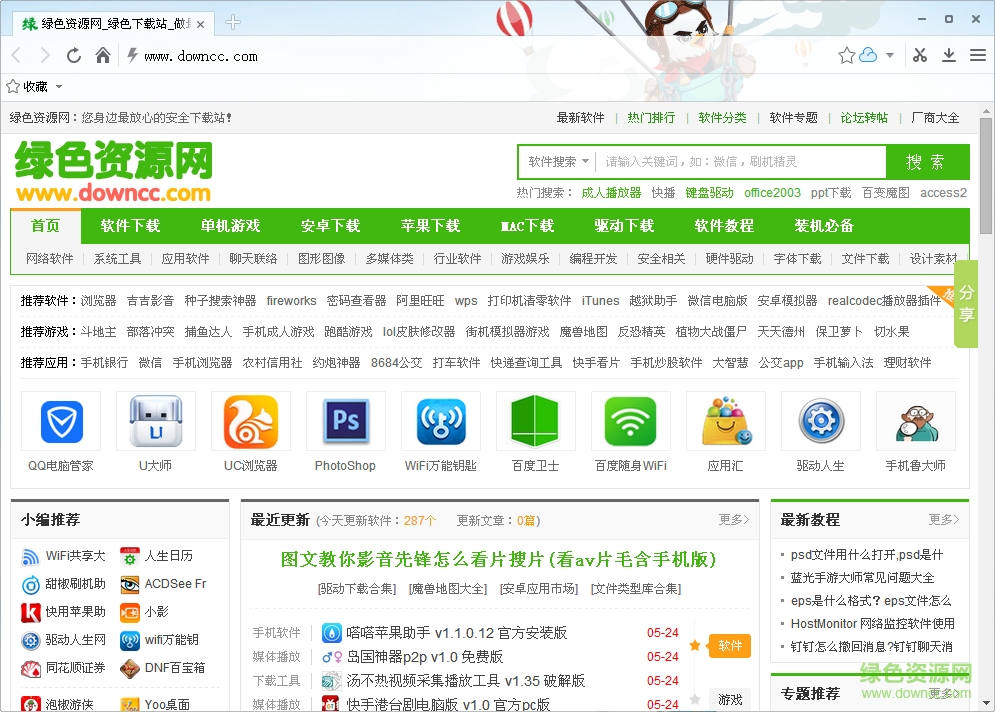Click the 甜椒刷机助 icon
Image resolution: width=995 pixels, height=712 pixels.
point(30,584)
